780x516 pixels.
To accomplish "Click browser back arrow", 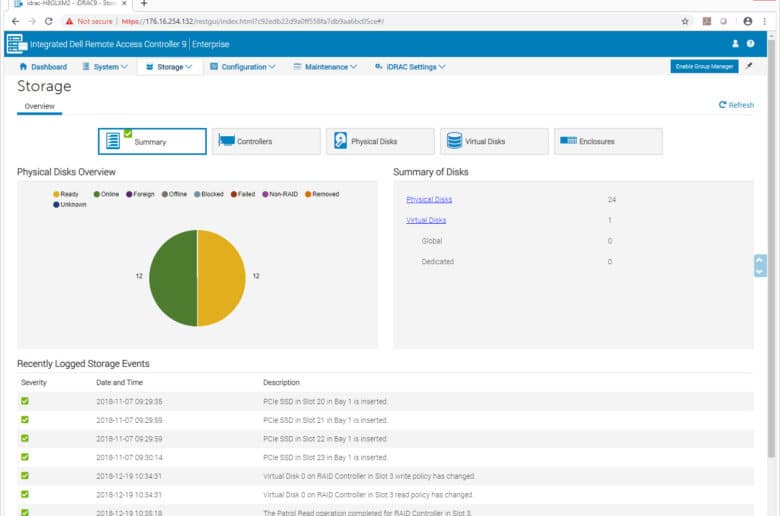I will 15,21.
